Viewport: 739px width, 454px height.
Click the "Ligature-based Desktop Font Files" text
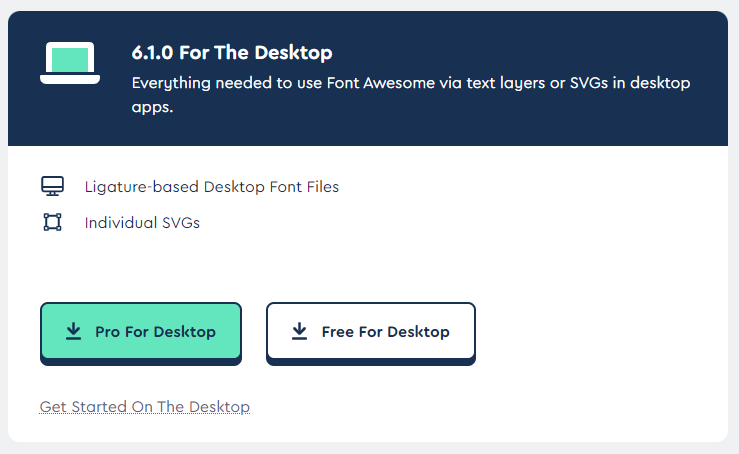coord(212,186)
